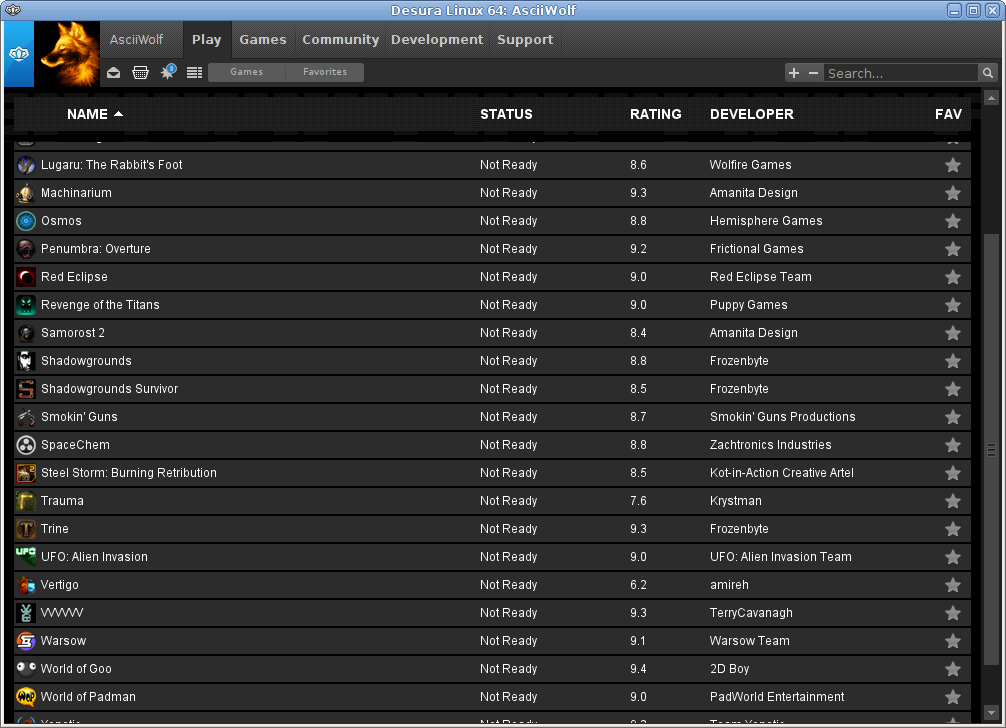This screenshot has width=1006, height=728.
Task: Click the scrollbar down arrow
Action: click(x=991, y=713)
